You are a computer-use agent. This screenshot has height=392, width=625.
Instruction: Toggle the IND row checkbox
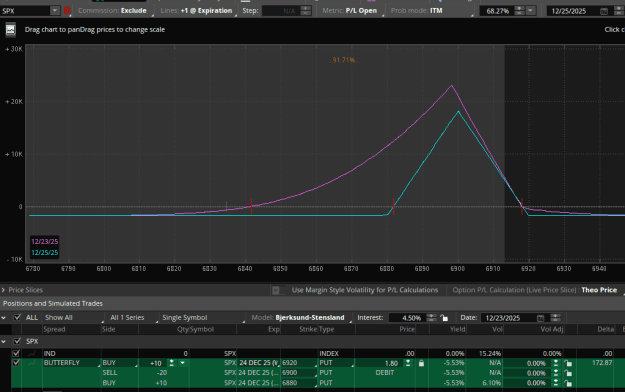point(16,353)
